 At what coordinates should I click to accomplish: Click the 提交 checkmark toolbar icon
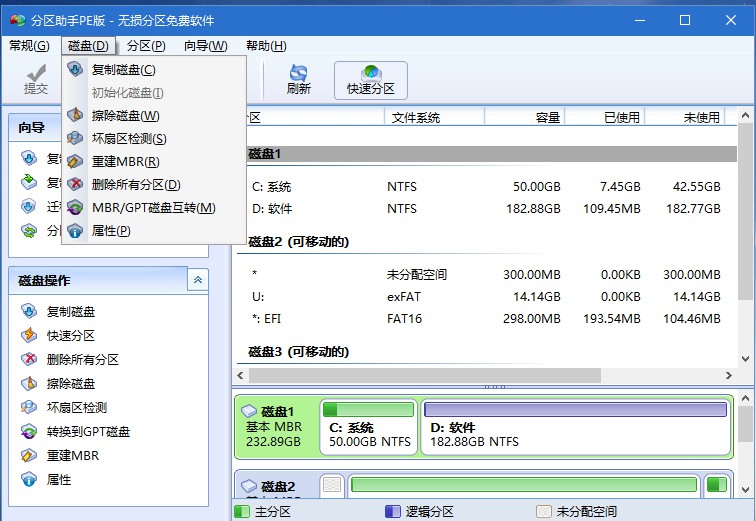(36, 73)
